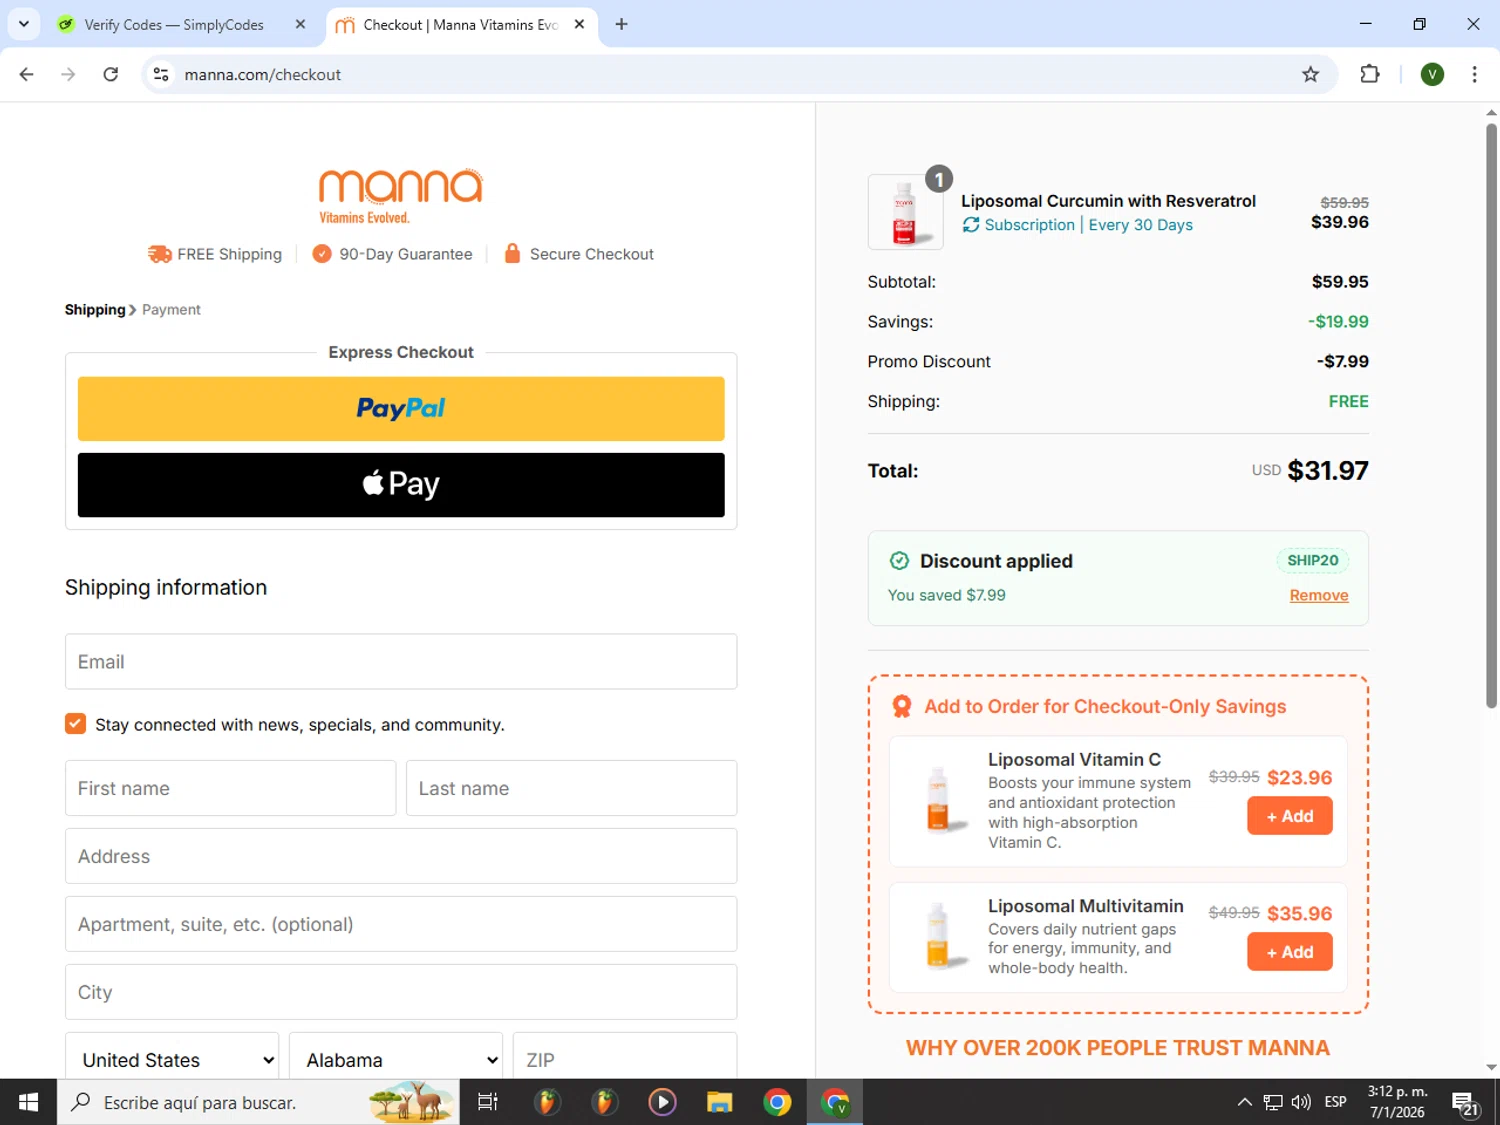The height and width of the screenshot is (1125, 1500).
Task: Go to the Payment breadcrumb step
Action: tap(171, 310)
